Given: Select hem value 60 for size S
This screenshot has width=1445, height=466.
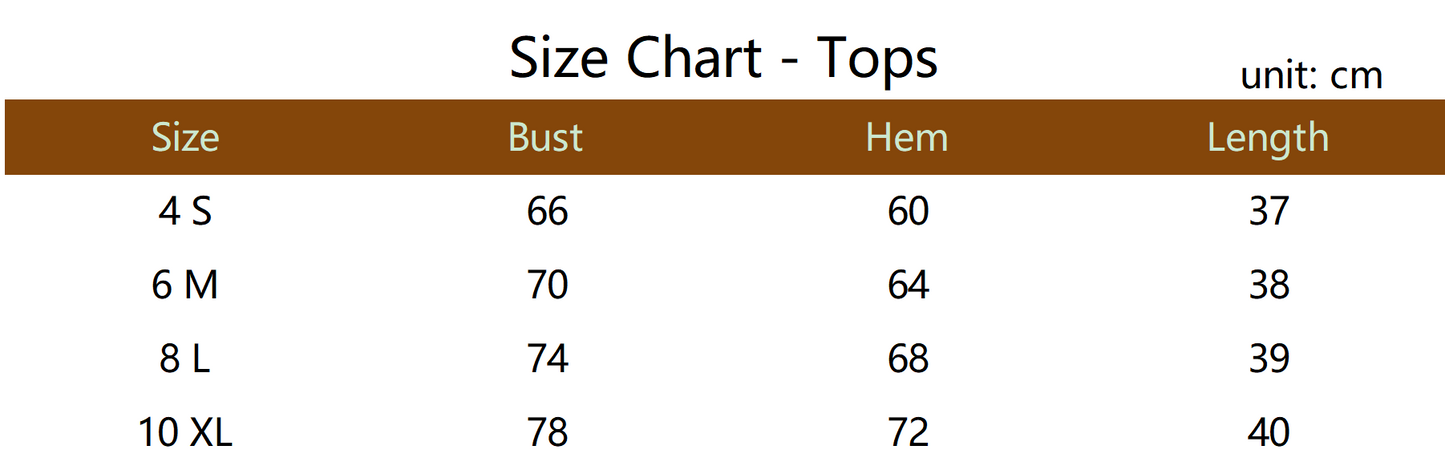Looking at the screenshot, I should tap(908, 212).
